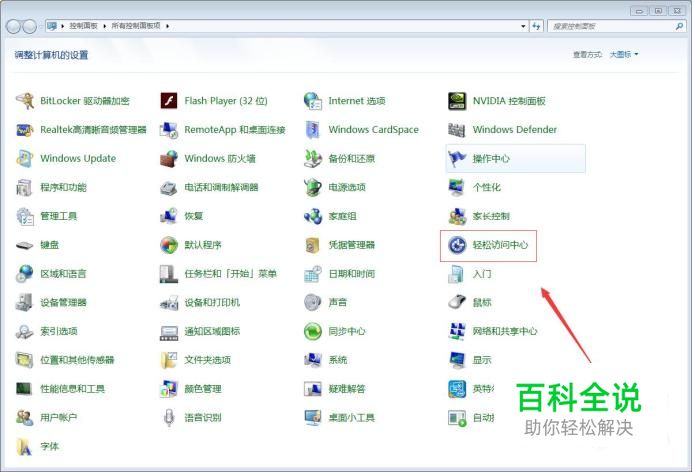The height and width of the screenshot is (472, 692).
Task: Click the control panel icon in address bar
Action: (x=52, y=26)
